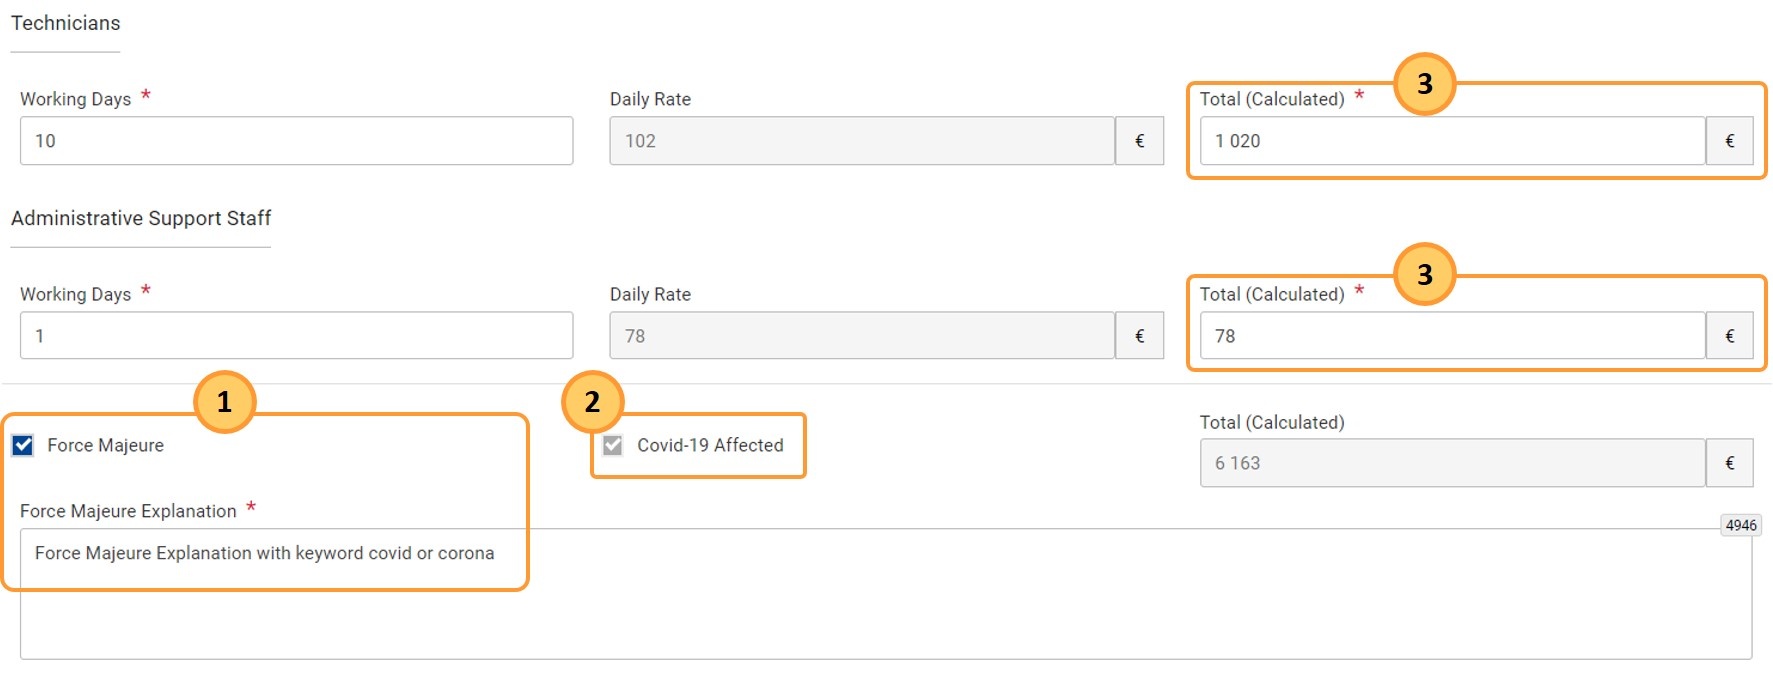Click the euro icon beside Administrative Daily Rate
Image resolution: width=1773 pixels, height=673 pixels.
point(1139,336)
